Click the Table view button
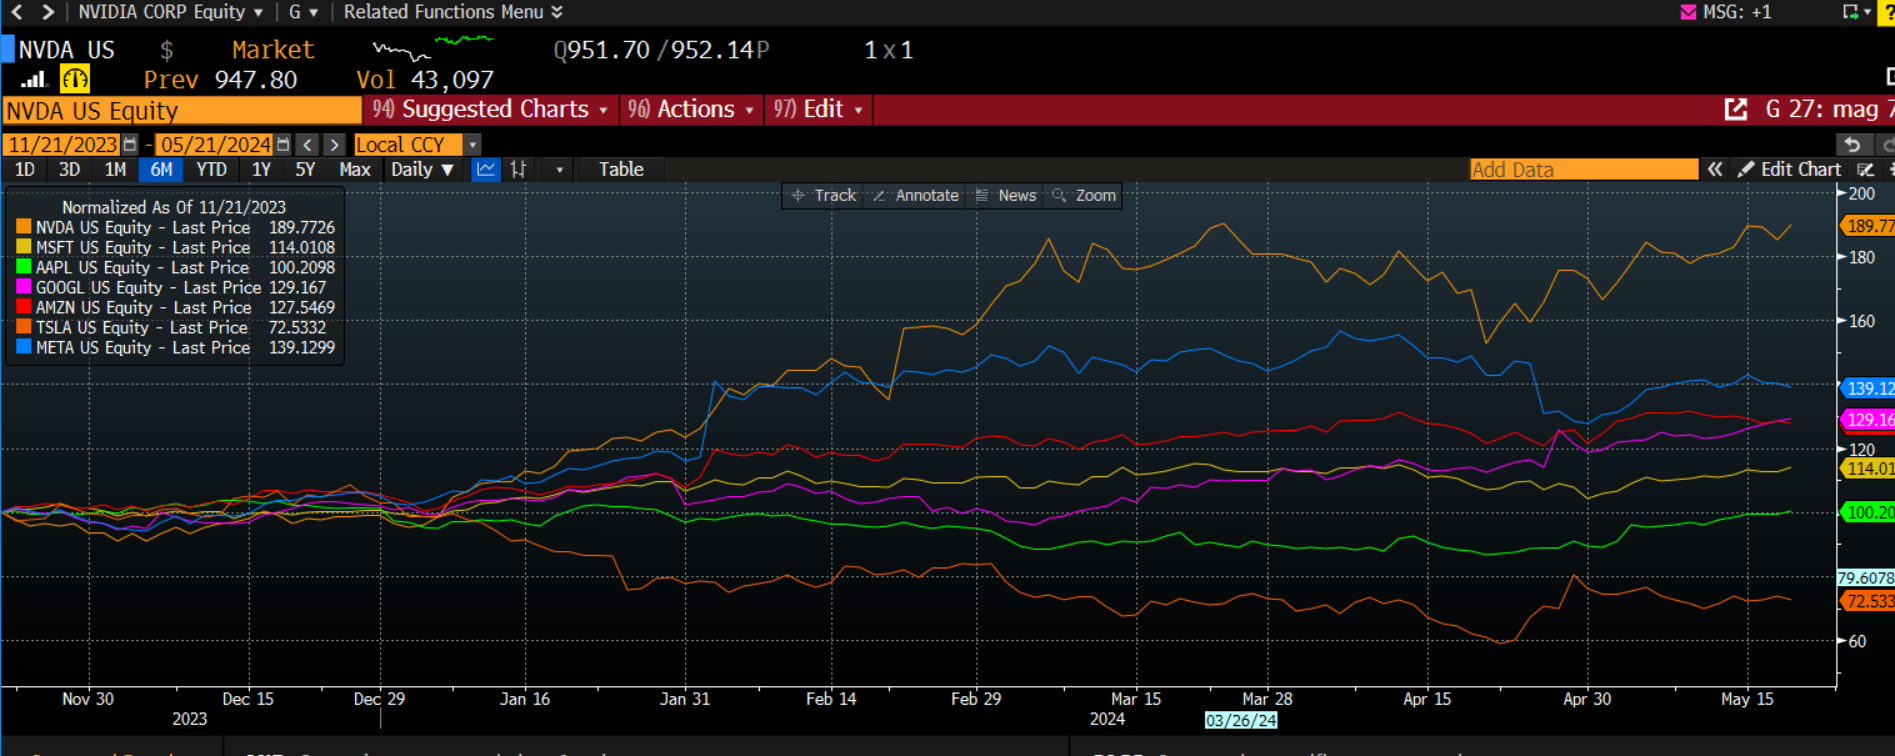1895x756 pixels. click(621, 170)
